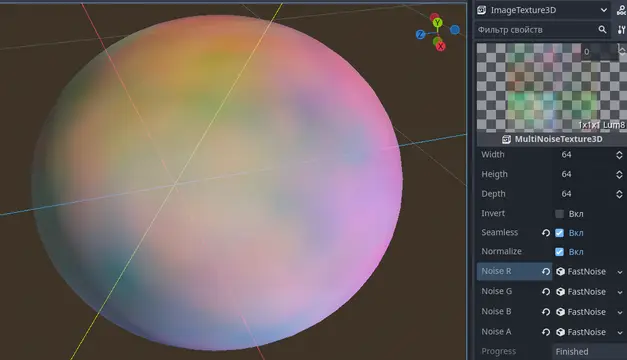Click the property filter search field
Viewport: 627px width, 360px height.
543,30
